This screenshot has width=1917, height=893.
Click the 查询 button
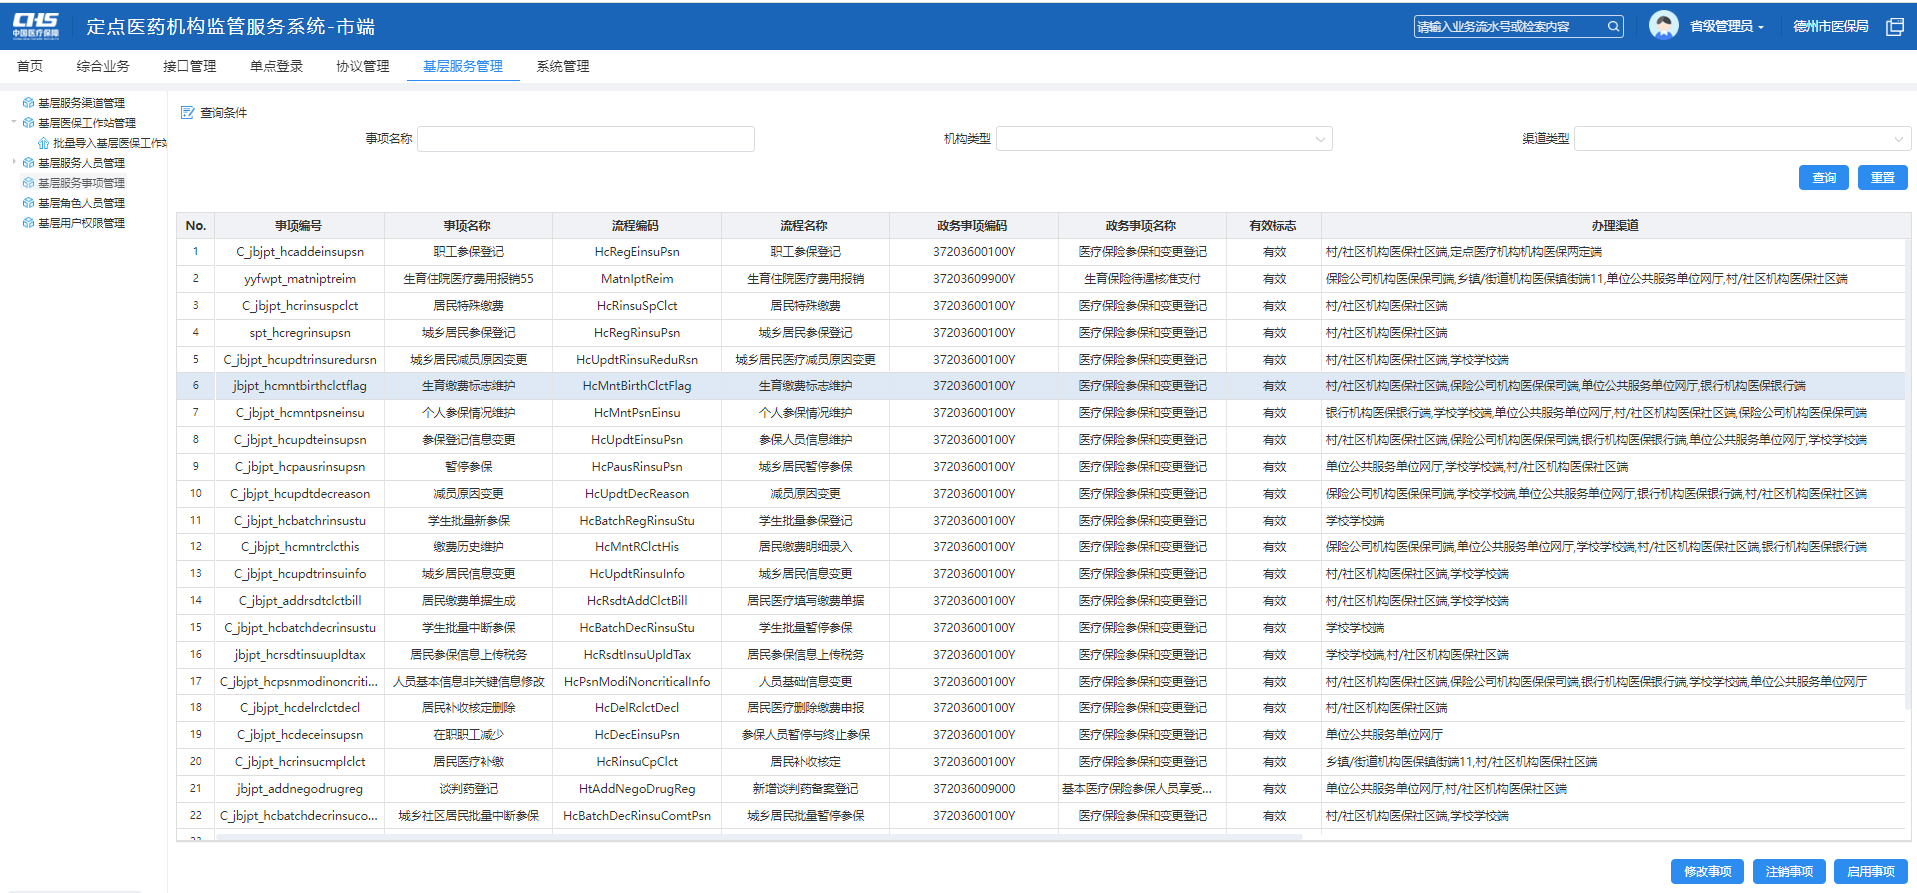[1823, 177]
